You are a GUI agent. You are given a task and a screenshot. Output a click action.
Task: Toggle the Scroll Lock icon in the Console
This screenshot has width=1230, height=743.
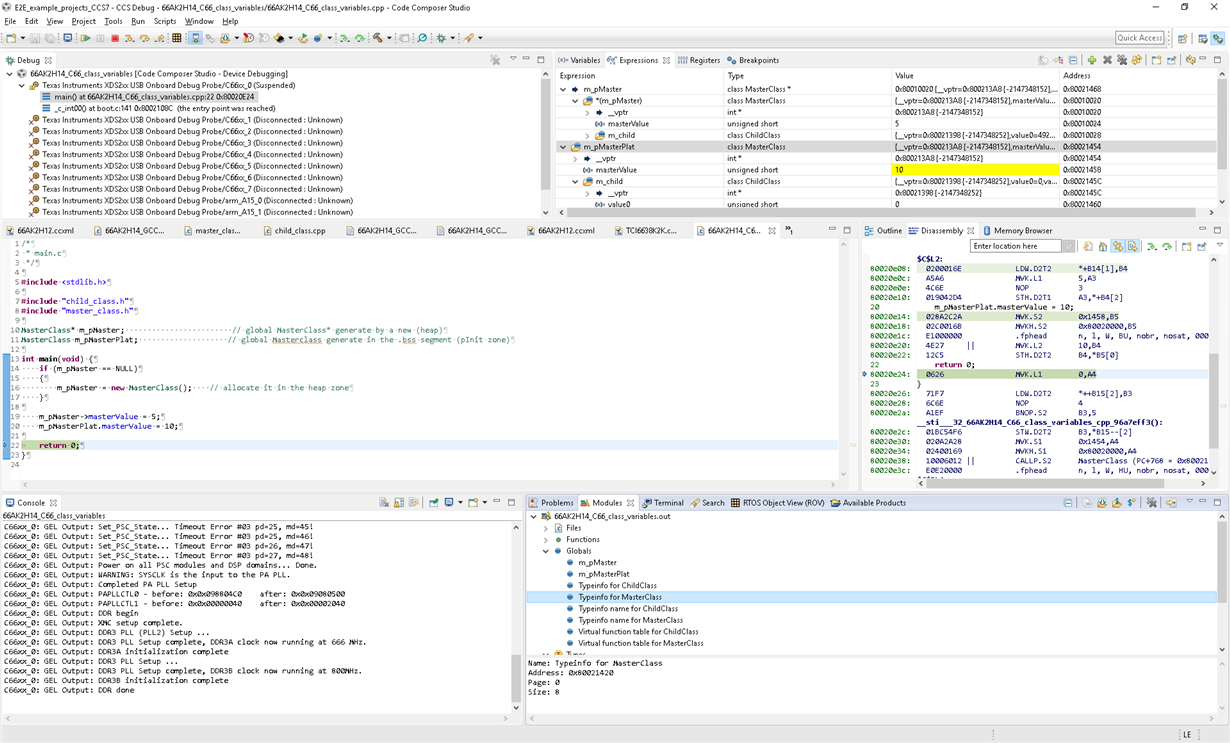click(399, 503)
